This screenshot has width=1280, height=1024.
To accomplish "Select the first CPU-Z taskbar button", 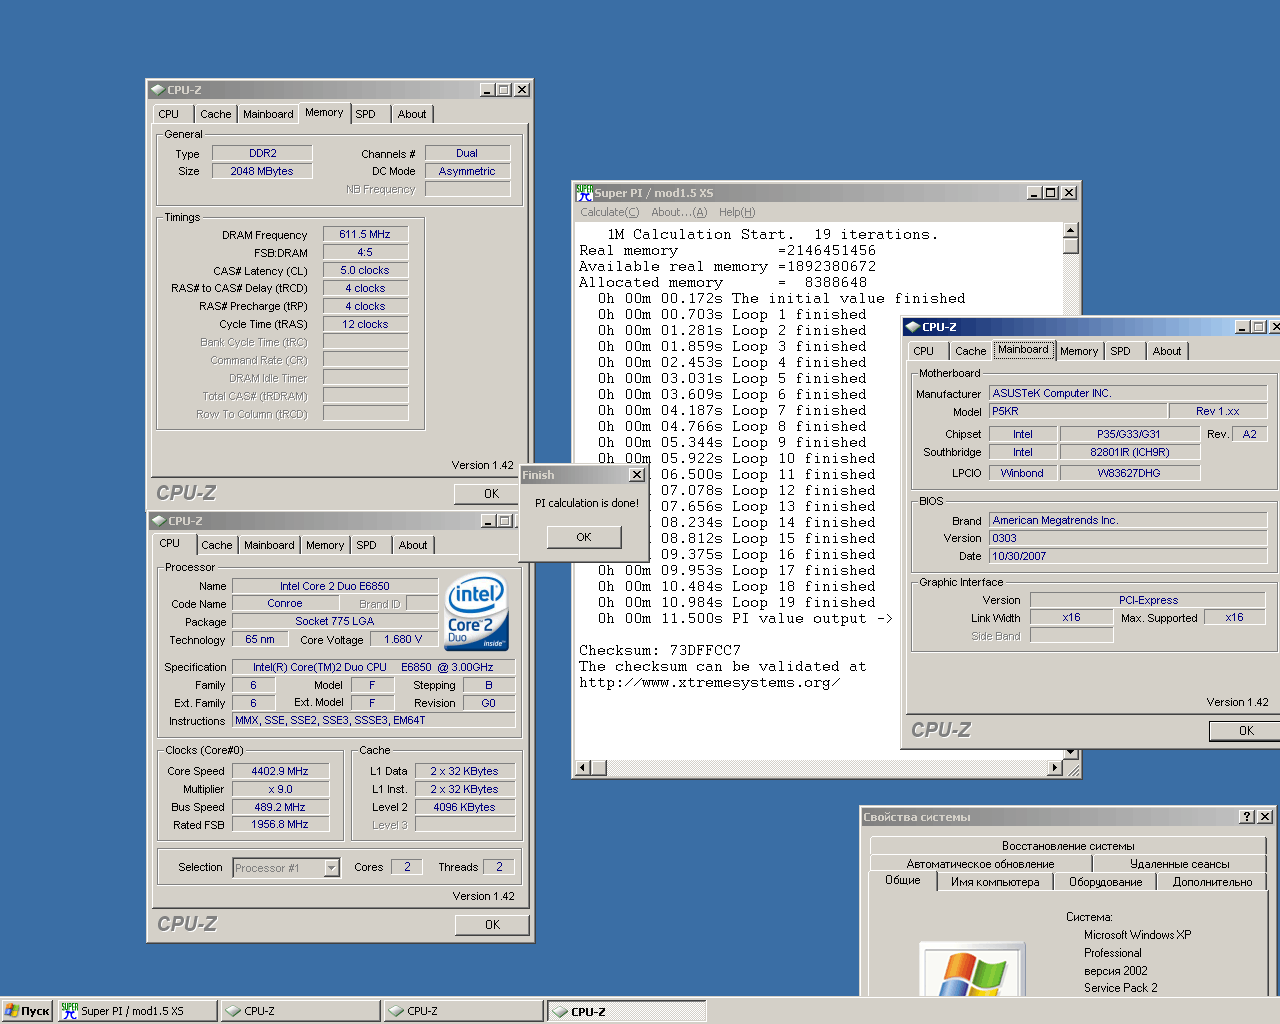I will click(x=300, y=1011).
